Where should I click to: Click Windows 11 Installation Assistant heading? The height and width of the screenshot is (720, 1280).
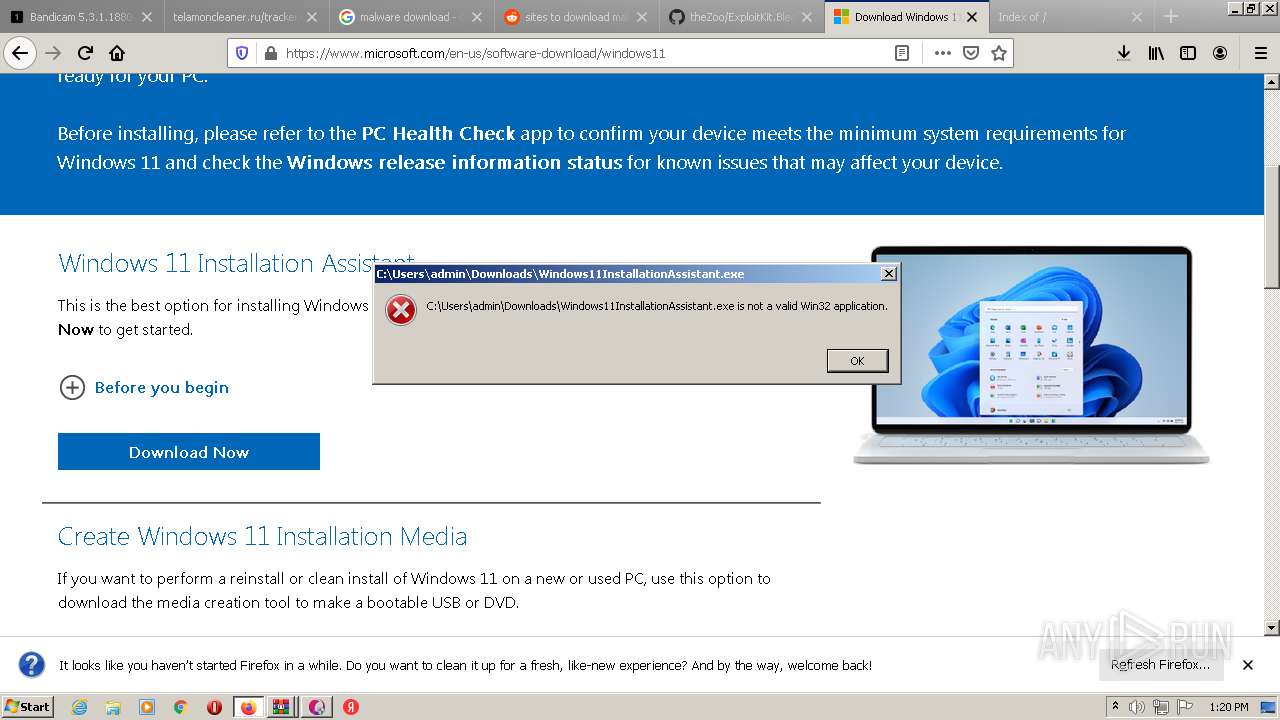tap(236, 263)
